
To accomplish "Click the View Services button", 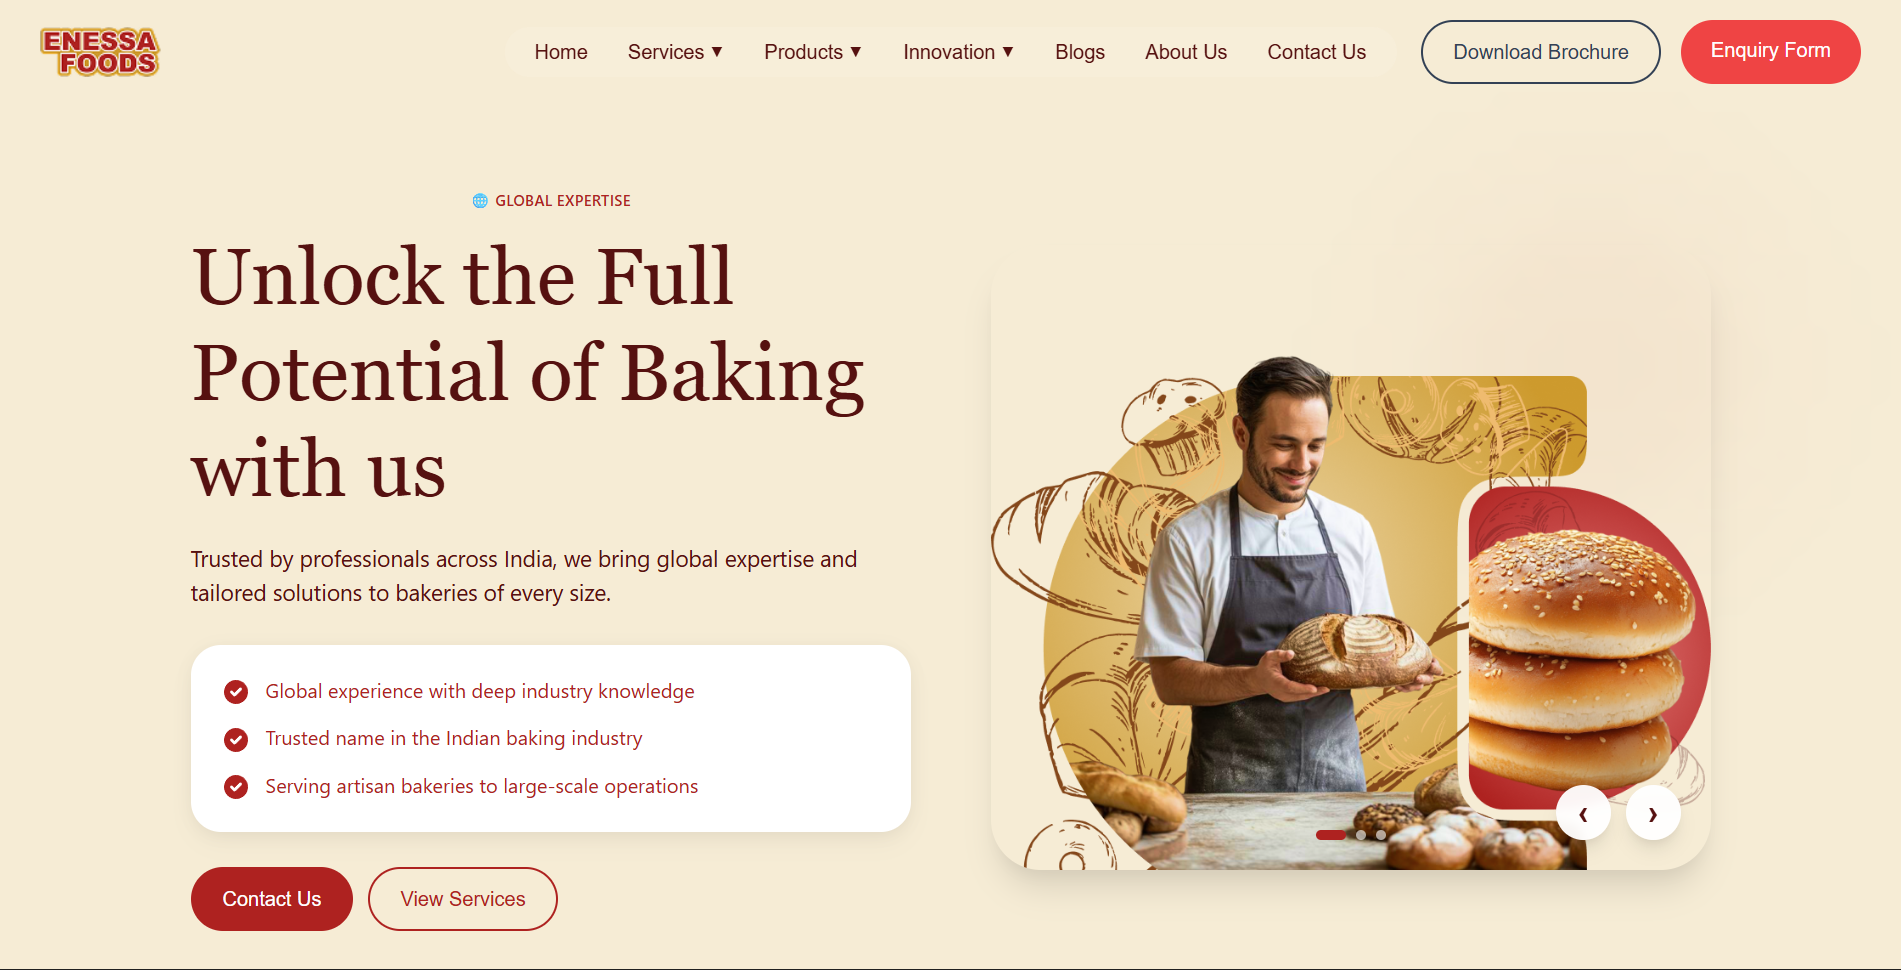I will (463, 899).
